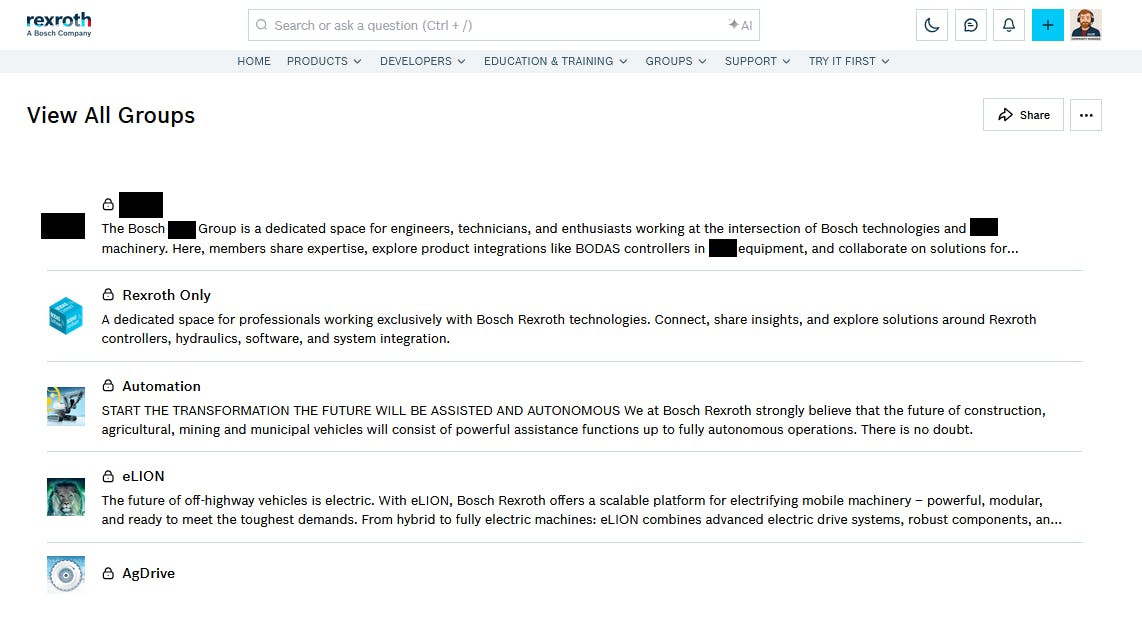Expand the GROUPS menu
The width and height of the screenshot is (1142, 617).
coord(676,61)
